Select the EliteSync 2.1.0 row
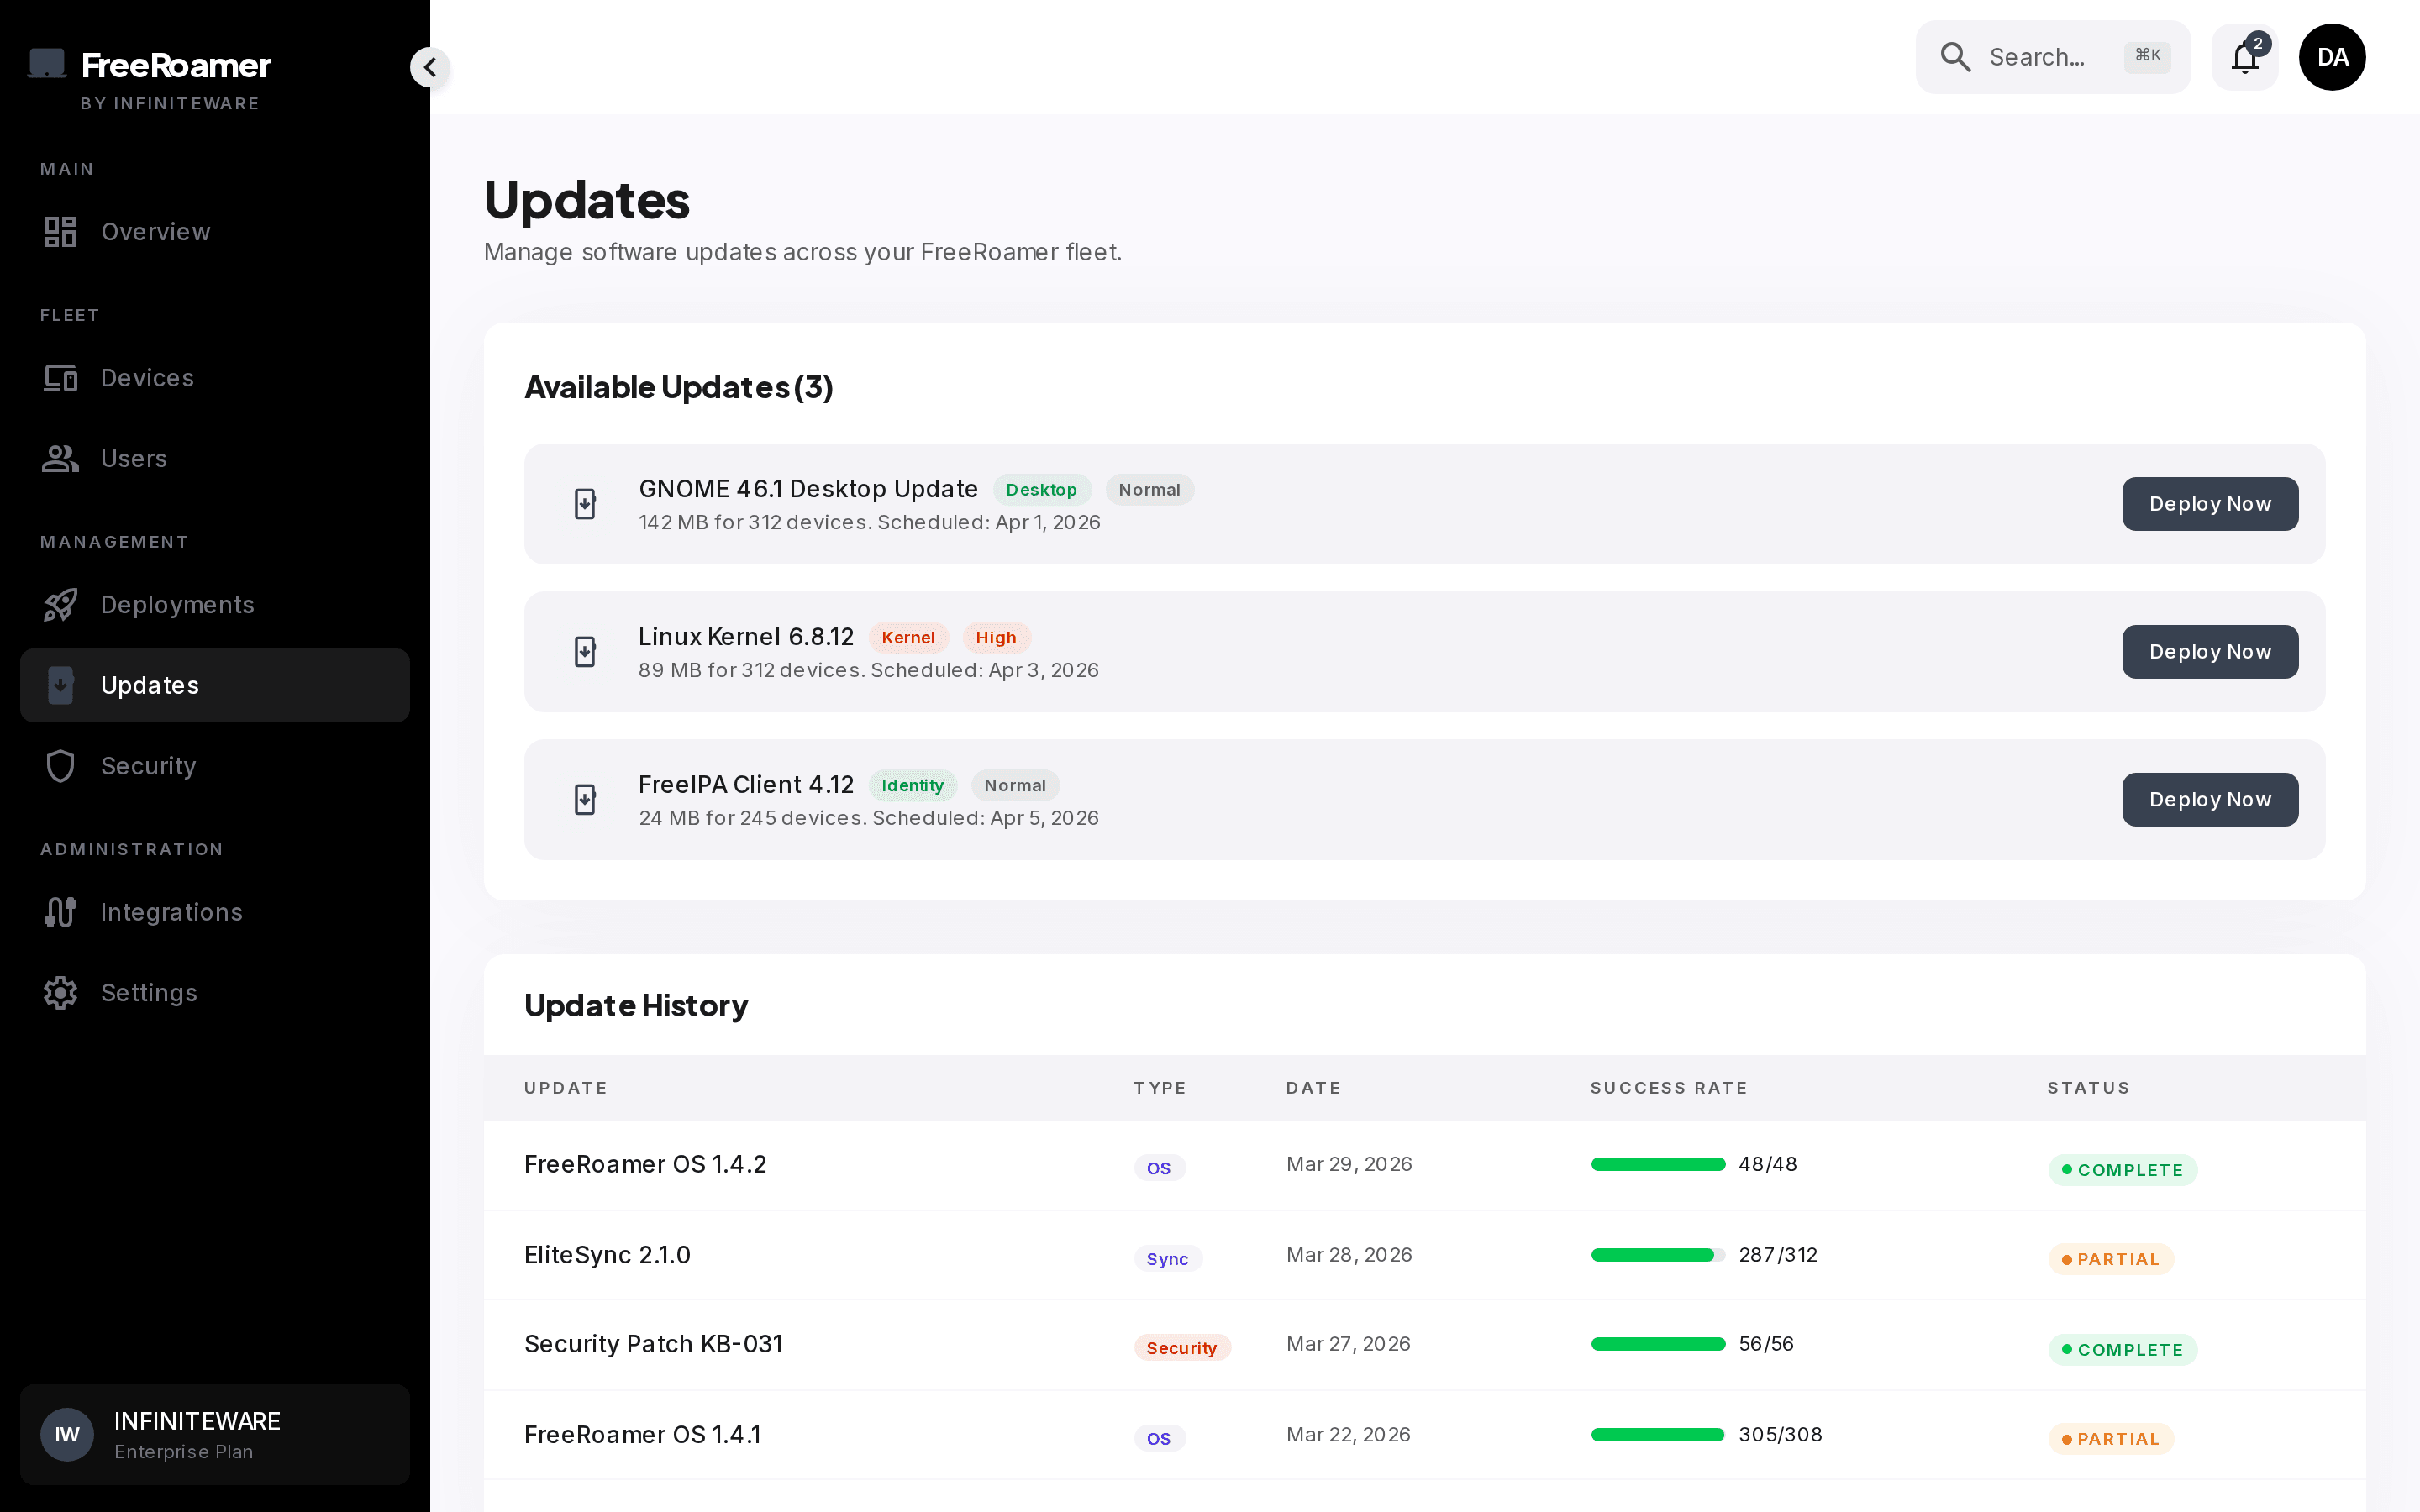The image size is (2420, 1512). coord(1424,1255)
